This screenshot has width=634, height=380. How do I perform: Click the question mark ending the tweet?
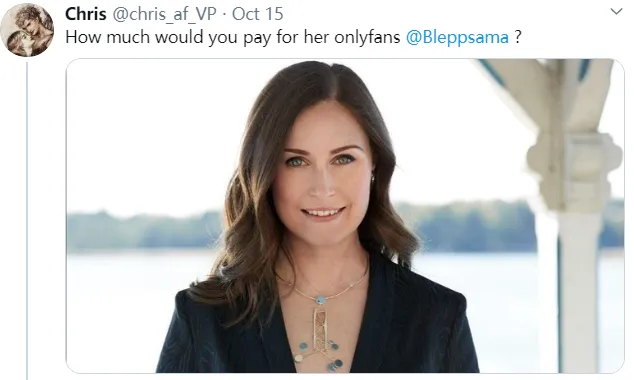click(x=518, y=37)
